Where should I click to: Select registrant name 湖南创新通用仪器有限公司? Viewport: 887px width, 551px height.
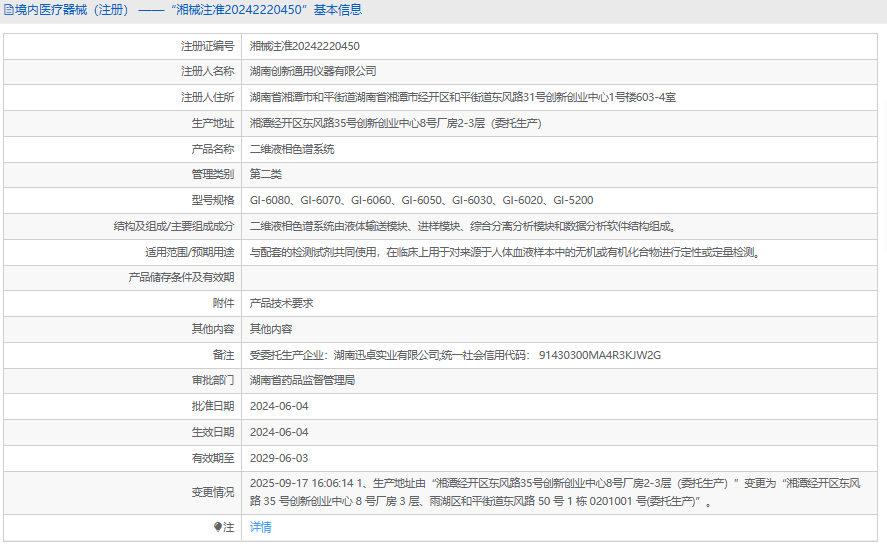[x=313, y=71]
